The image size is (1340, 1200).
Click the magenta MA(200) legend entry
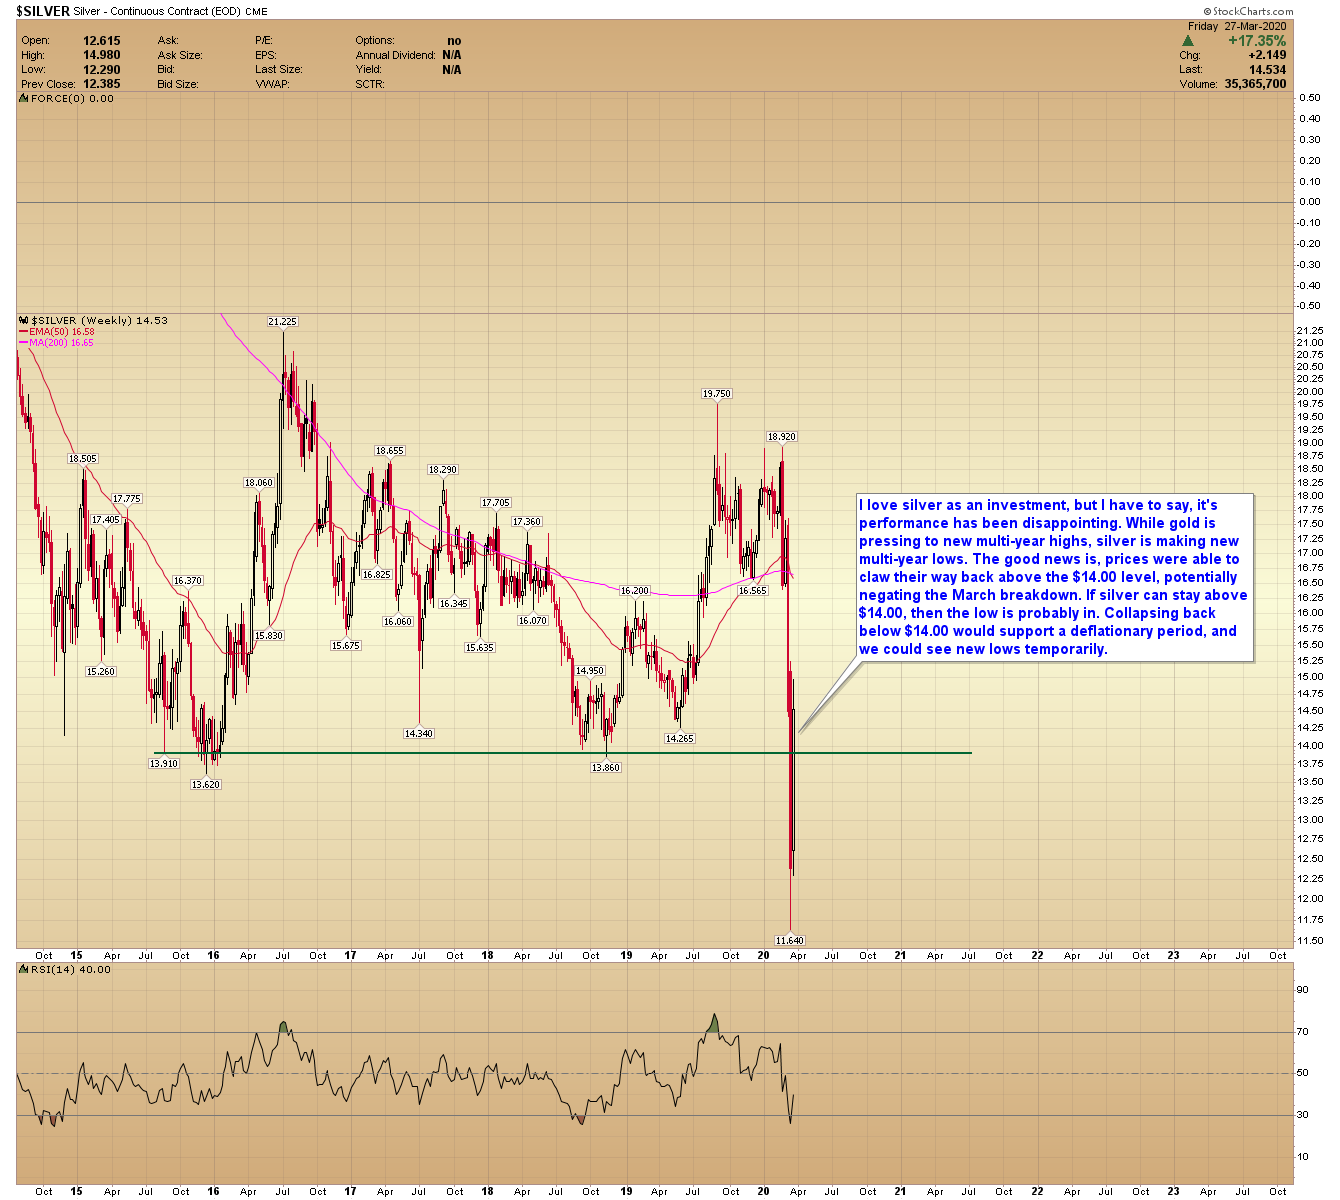[56, 343]
